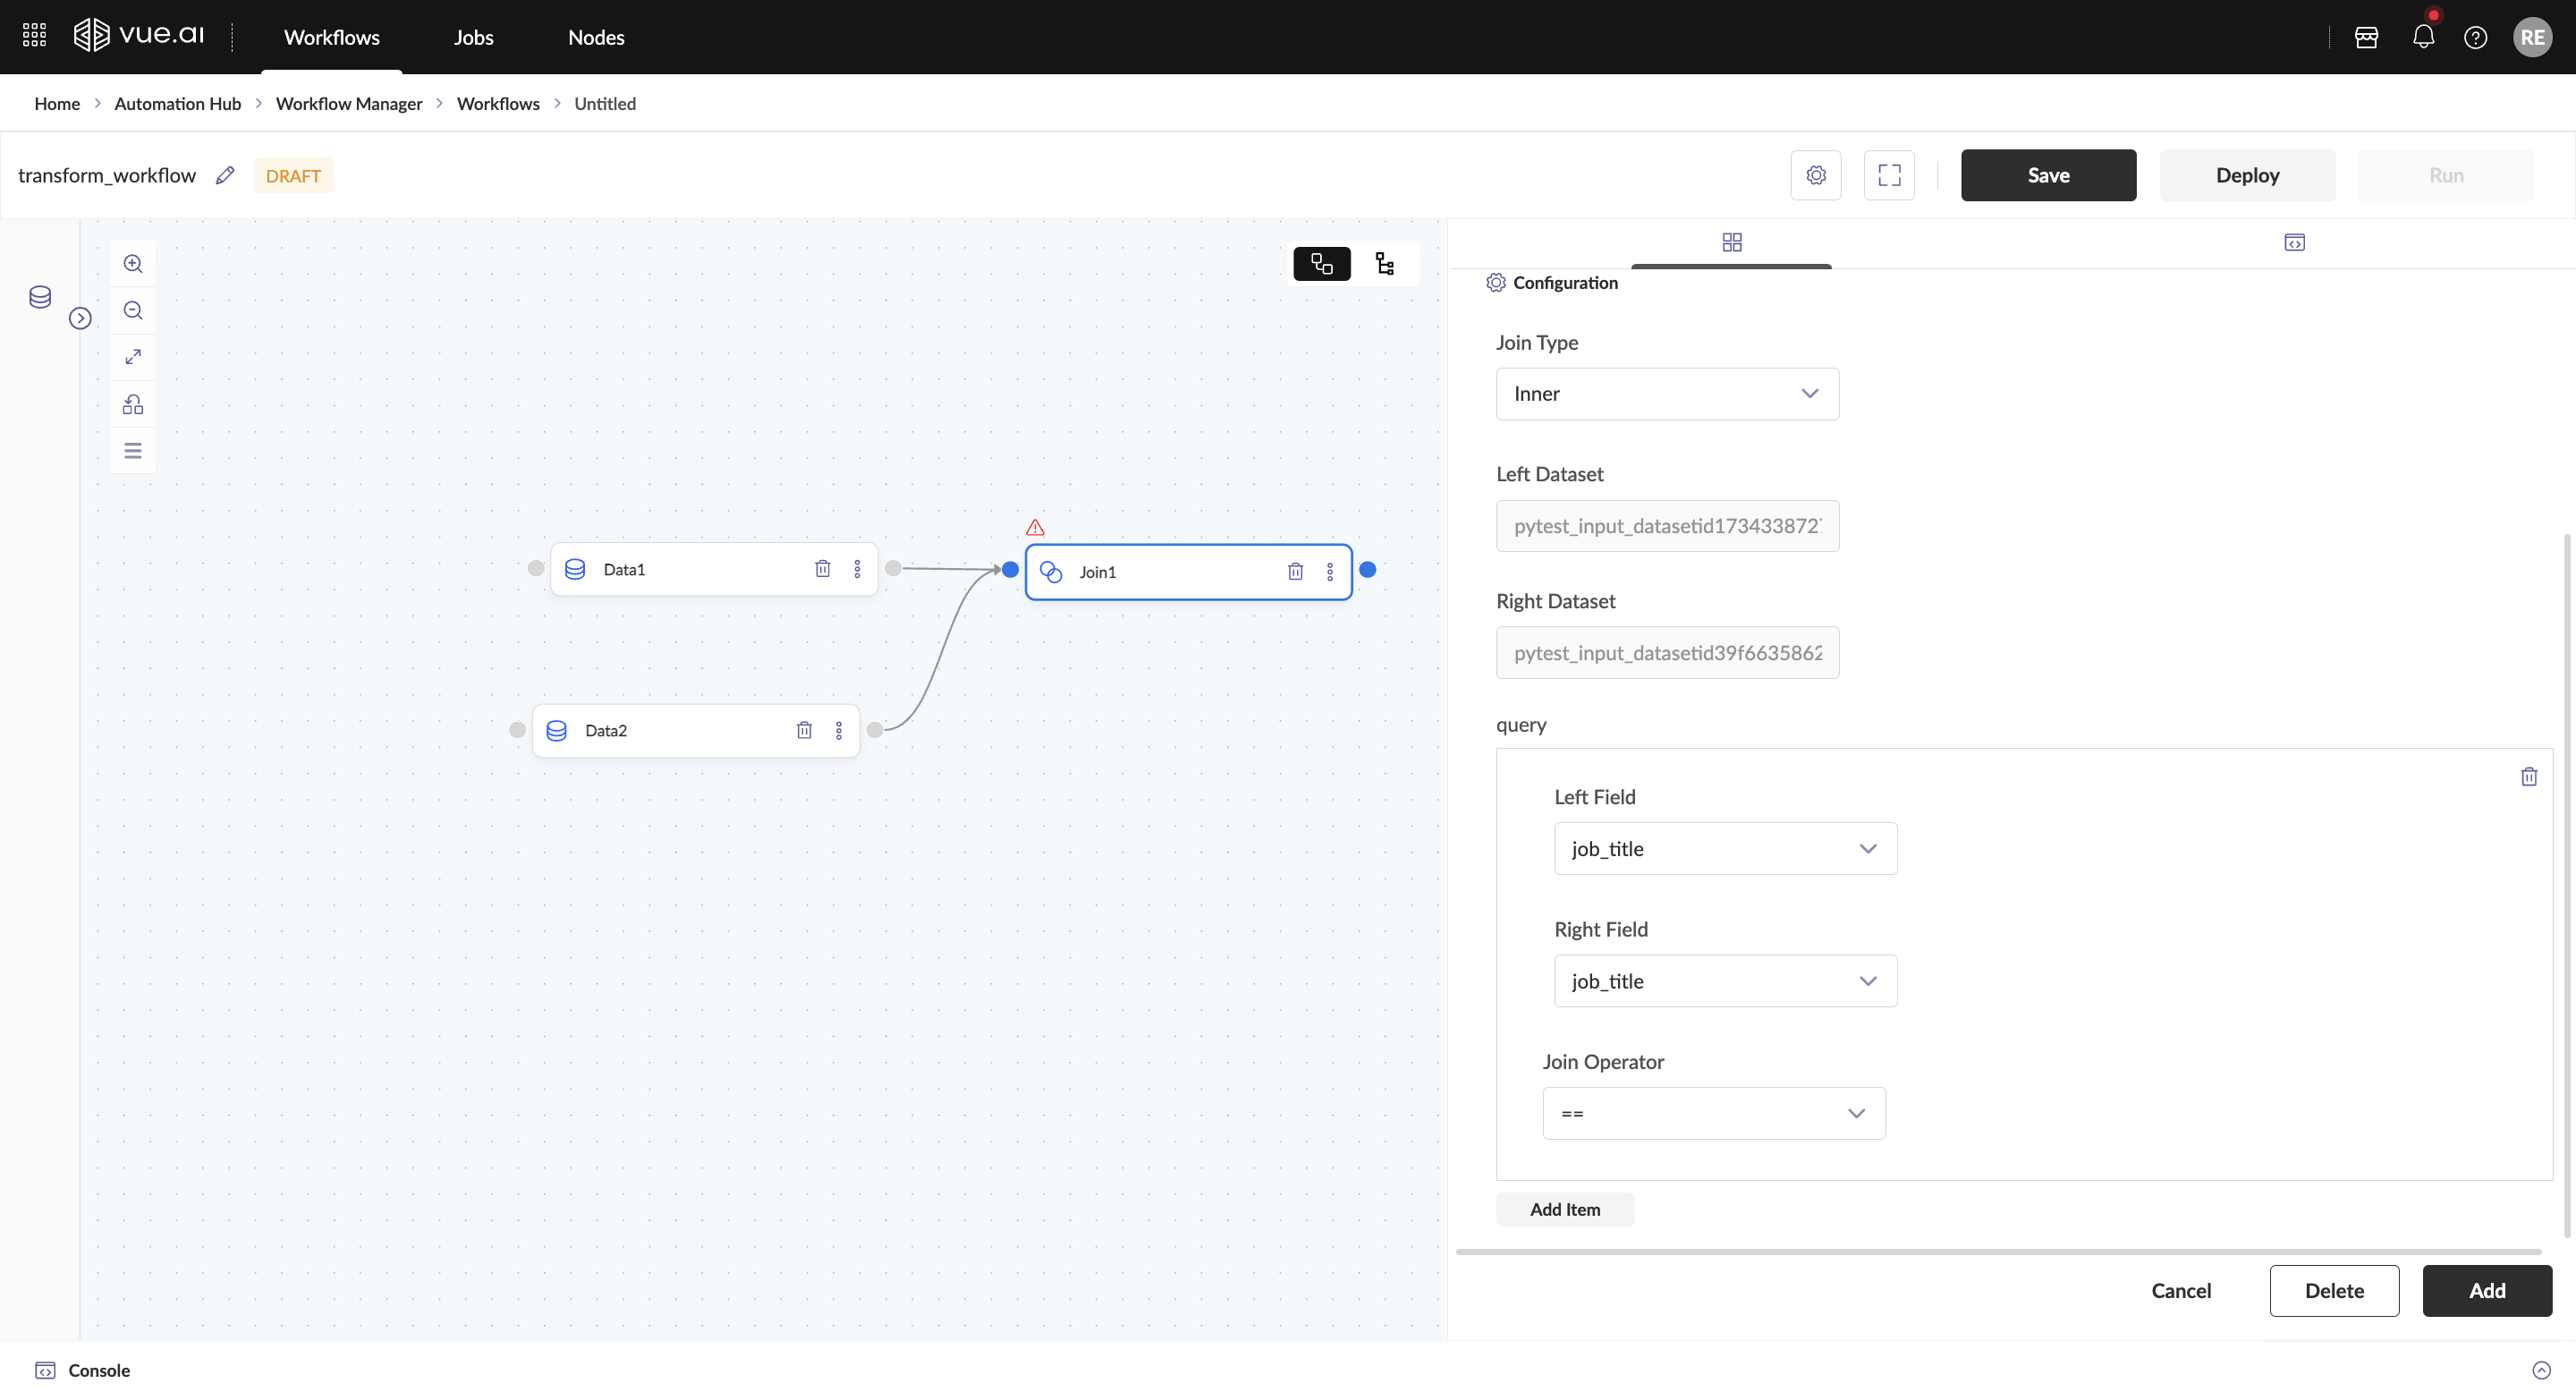
Task: Click the red warning icon above Join1
Action: pyautogui.click(x=1035, y=527)
